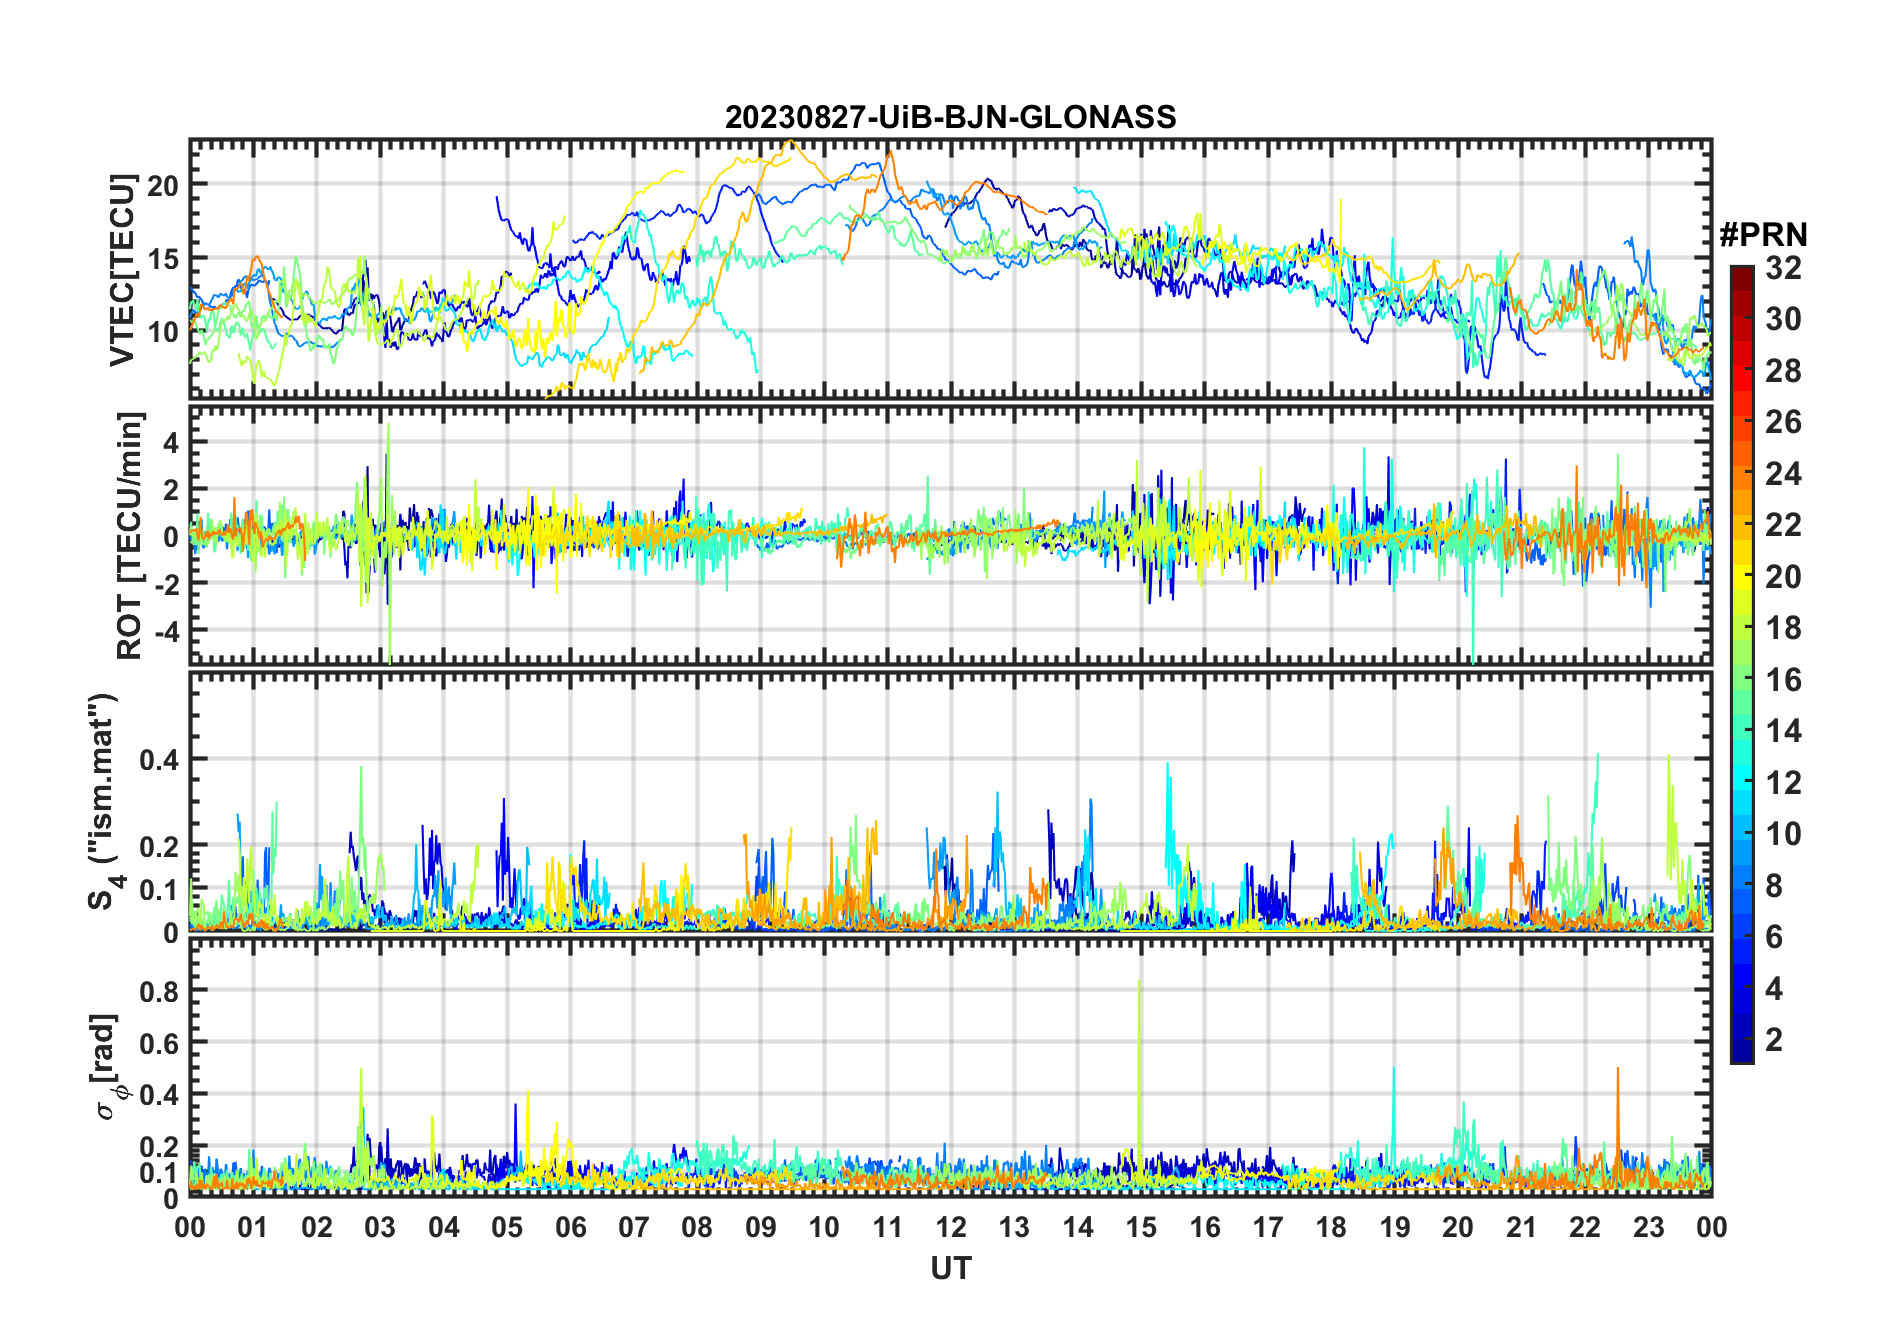The image size is (1902, 1330).
Task: Select the #PRN colorbar title
Action: pos(1763,235)
